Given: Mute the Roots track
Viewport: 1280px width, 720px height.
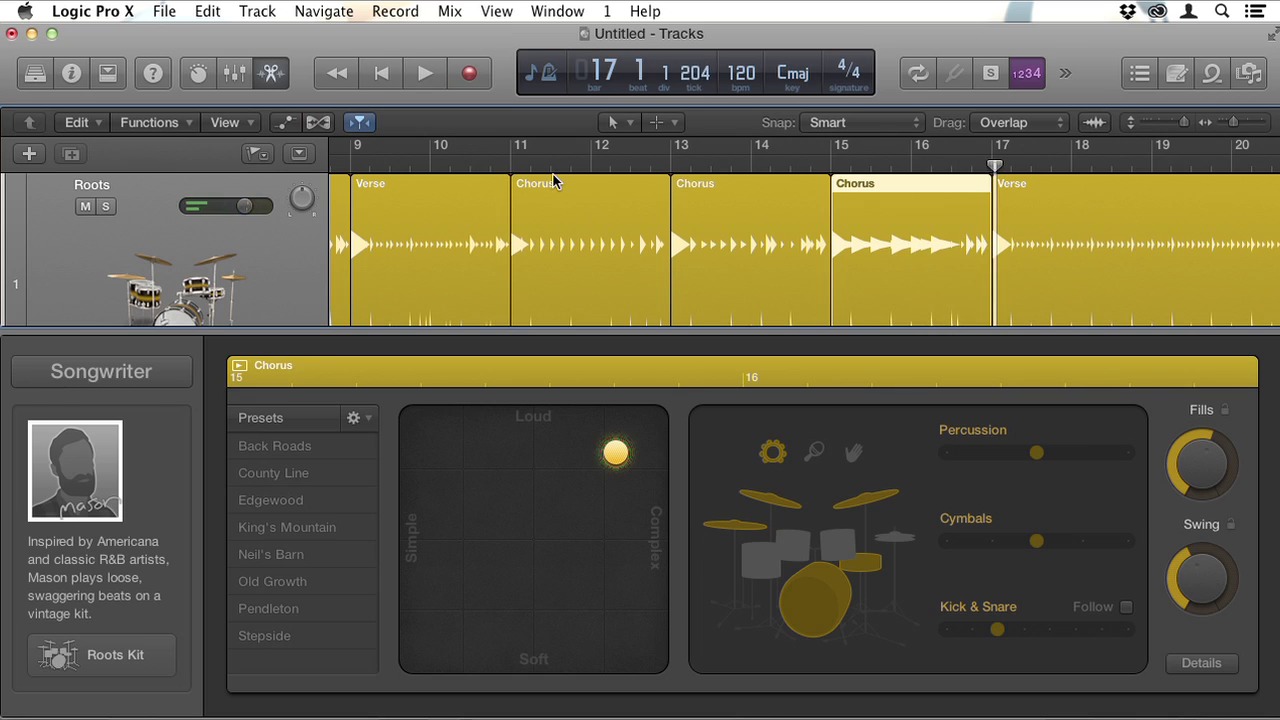Looking at the screenshot, I should click(85, 206).
